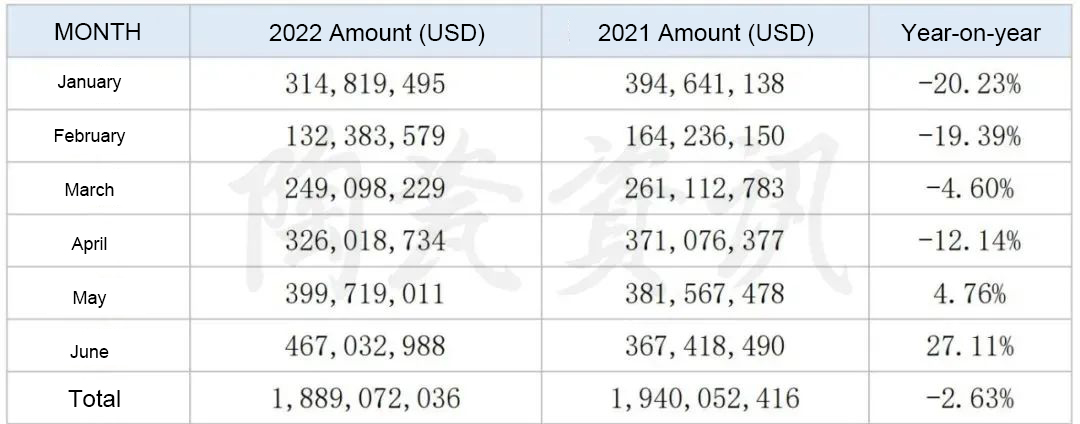Click the April month cell
This screenshot has width=1080, height=424.
(90, 244)
